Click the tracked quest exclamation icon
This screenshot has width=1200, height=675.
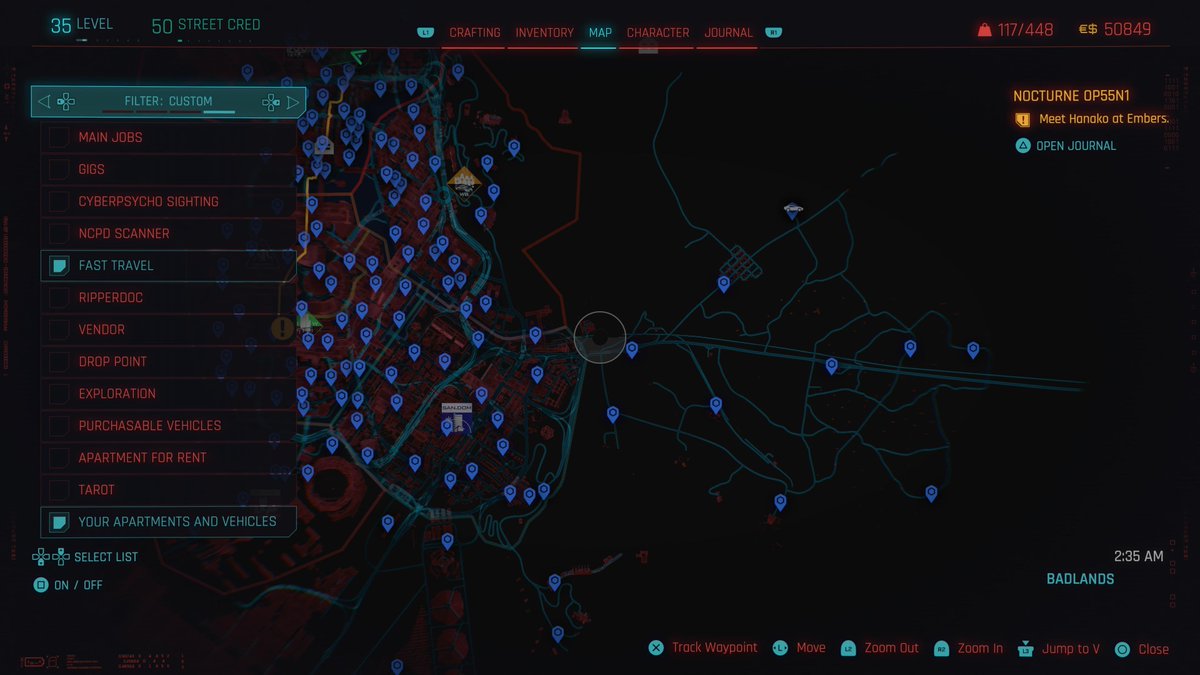pos(1022,119)
